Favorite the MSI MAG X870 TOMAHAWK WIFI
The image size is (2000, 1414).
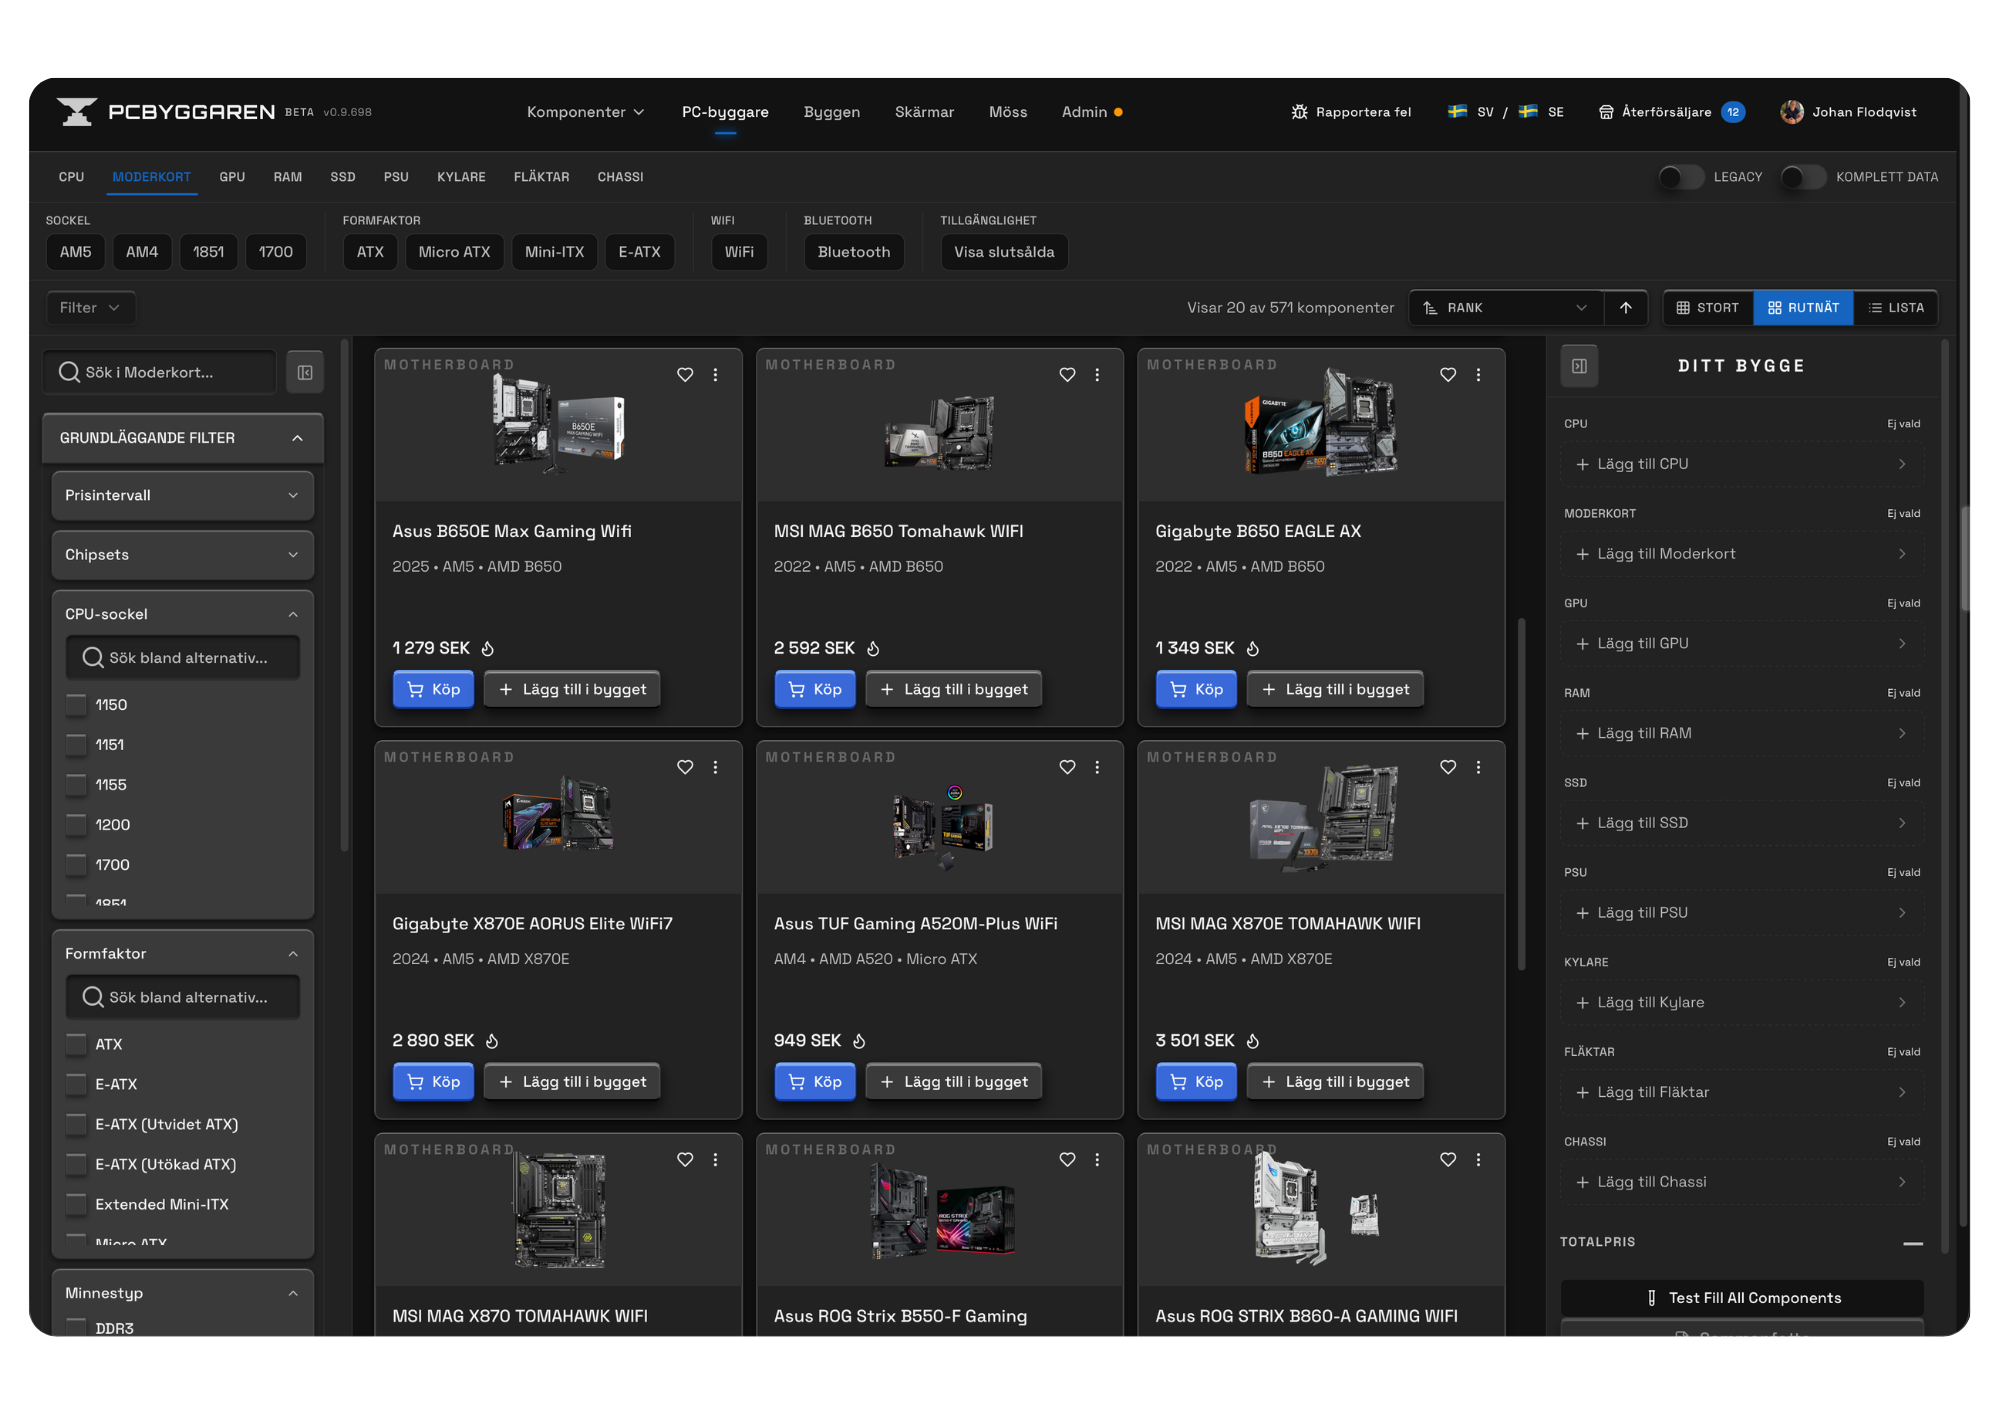click(685, 1160)
